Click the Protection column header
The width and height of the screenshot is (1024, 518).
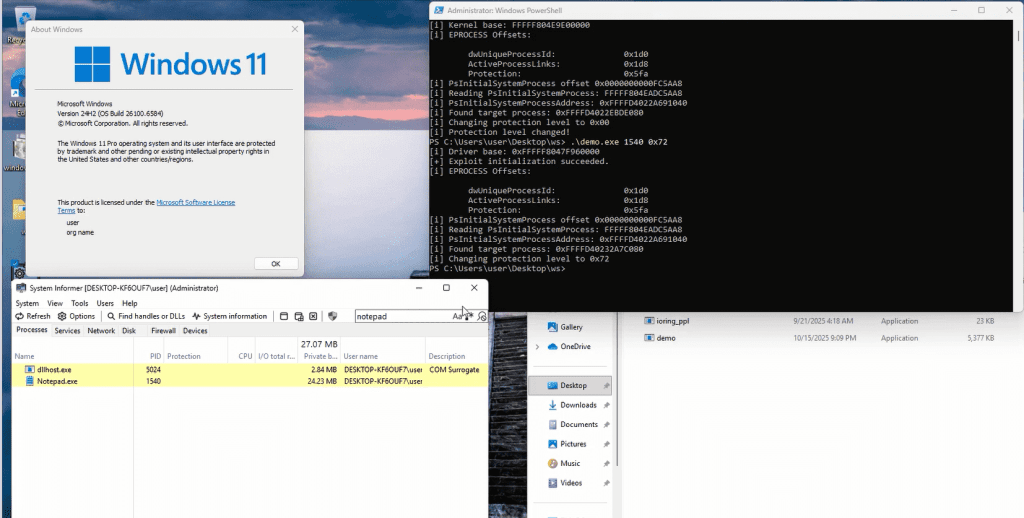coord(196,356)
